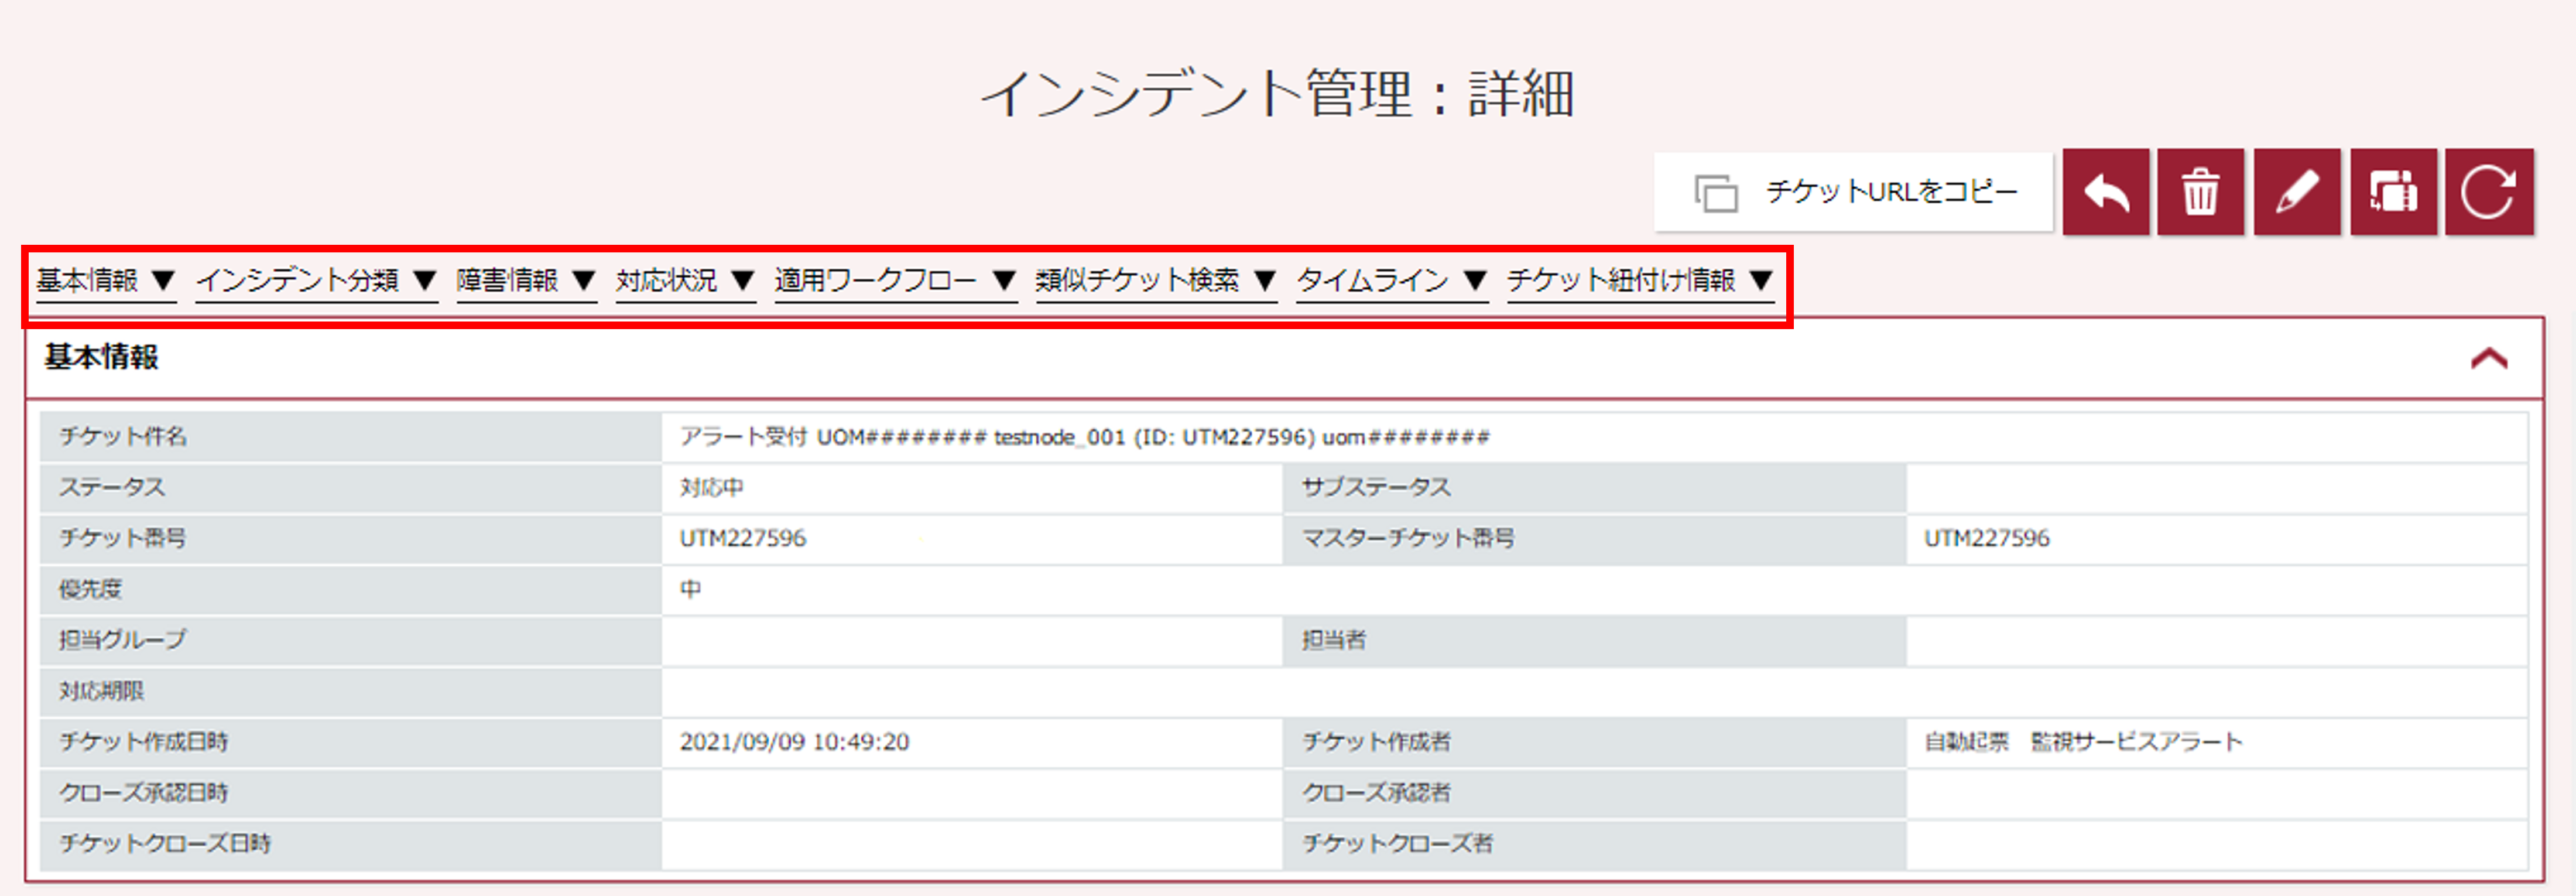Click the triangle arrow after インシデント分類

coord(424,280)
